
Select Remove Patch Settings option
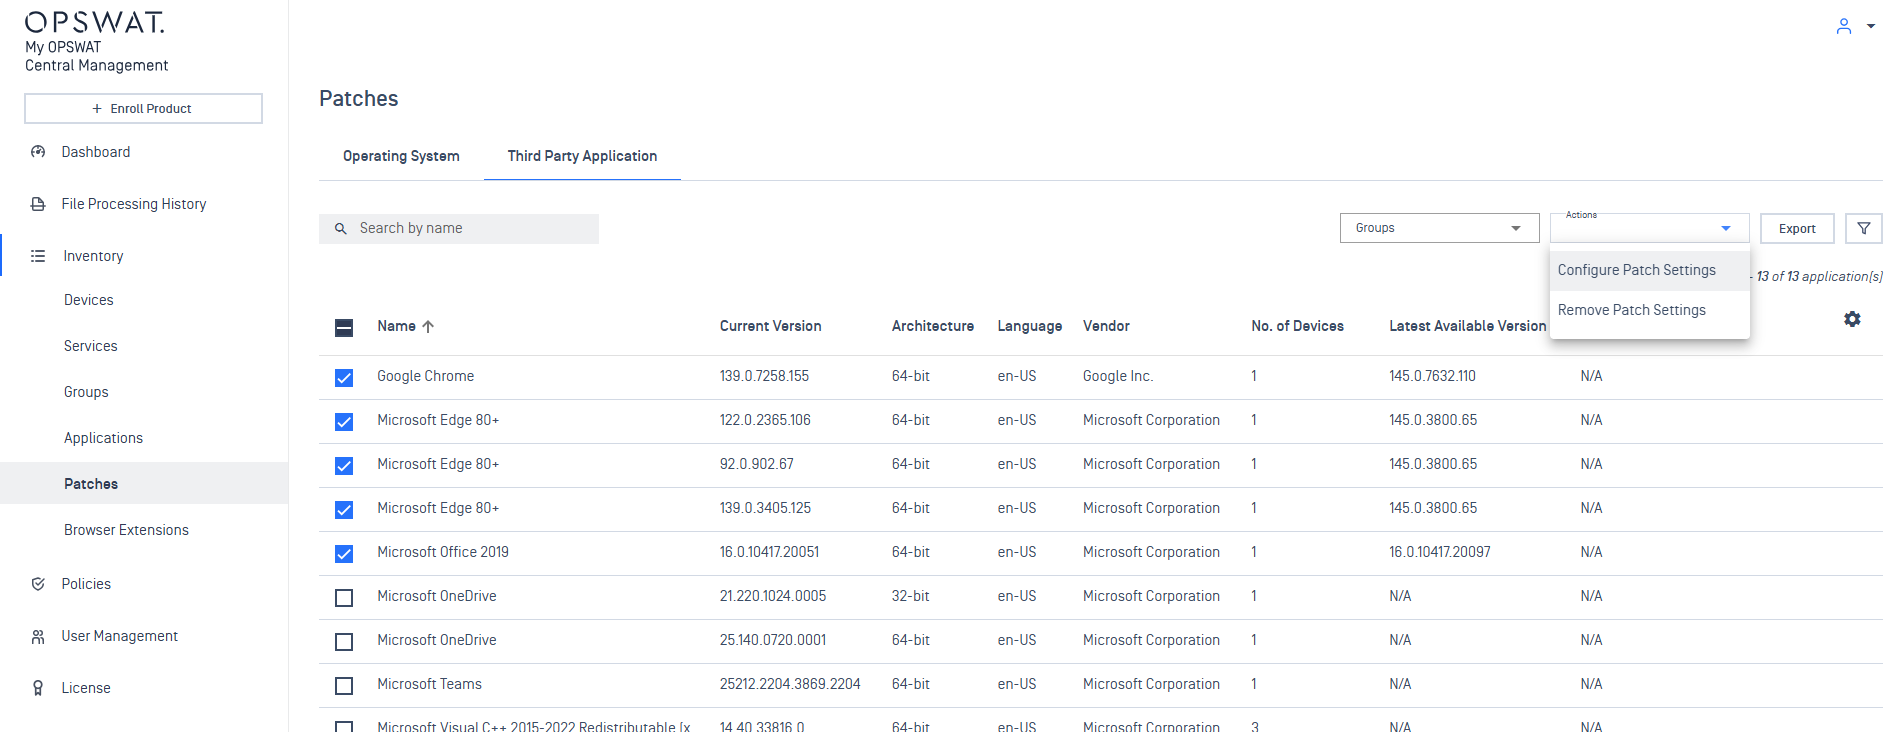[x=1631, y=310]
